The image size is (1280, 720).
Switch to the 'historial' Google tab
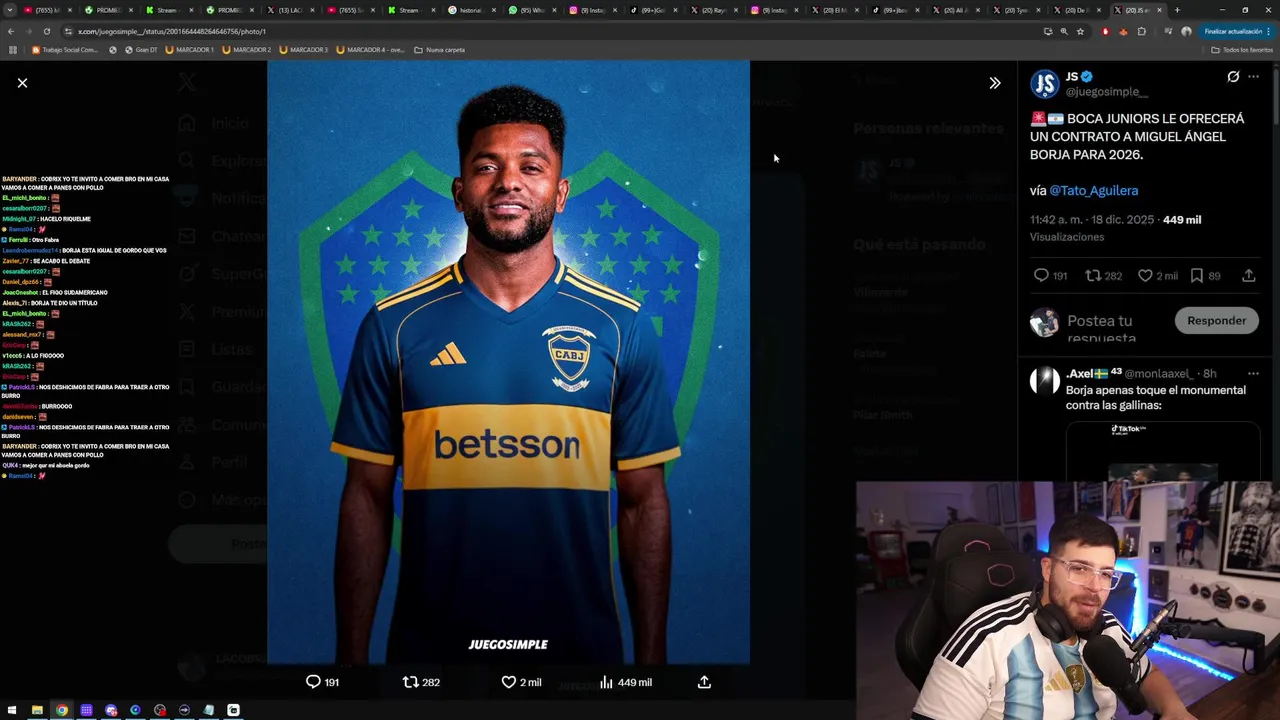coord(472,10)
